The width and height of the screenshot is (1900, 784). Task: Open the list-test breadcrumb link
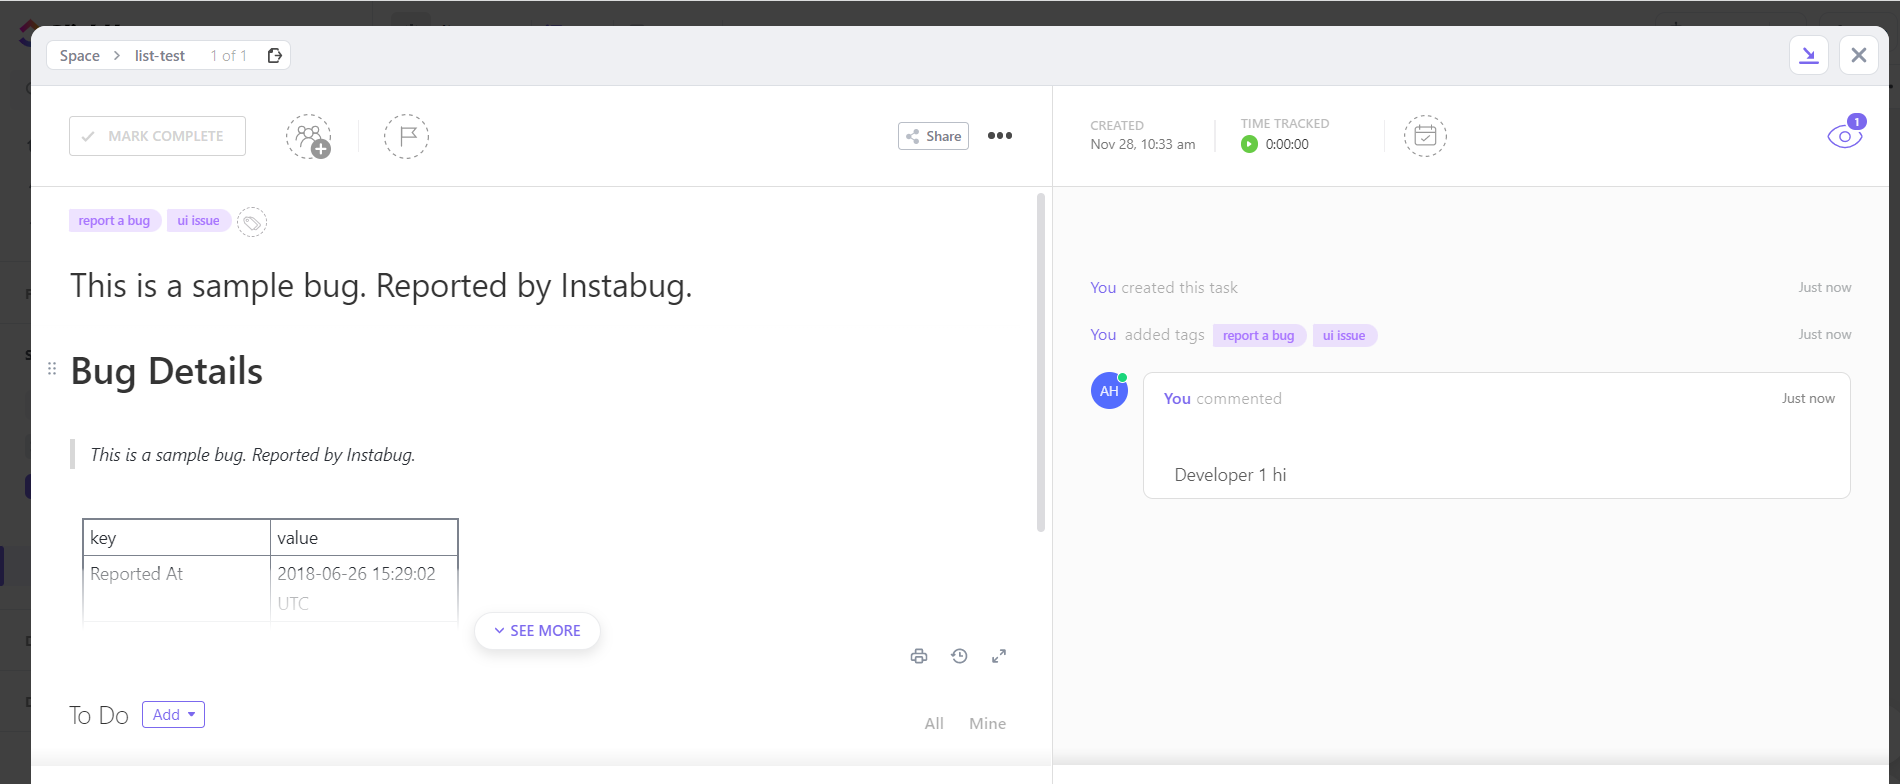point(160,56)
